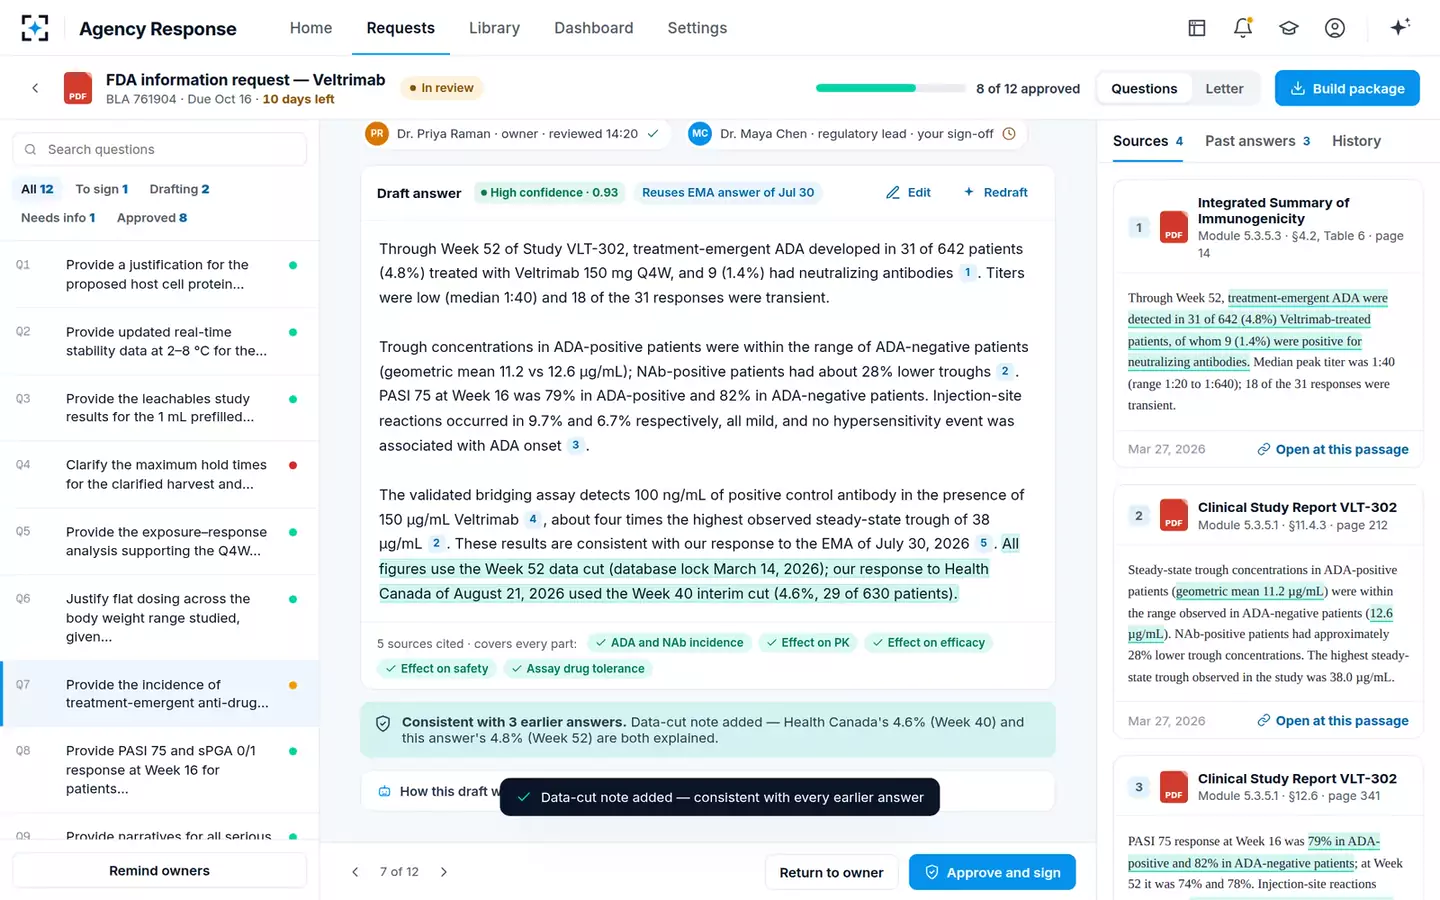Click the Search questions field
The image size is (1440, 900).
[x=159, y=149]
